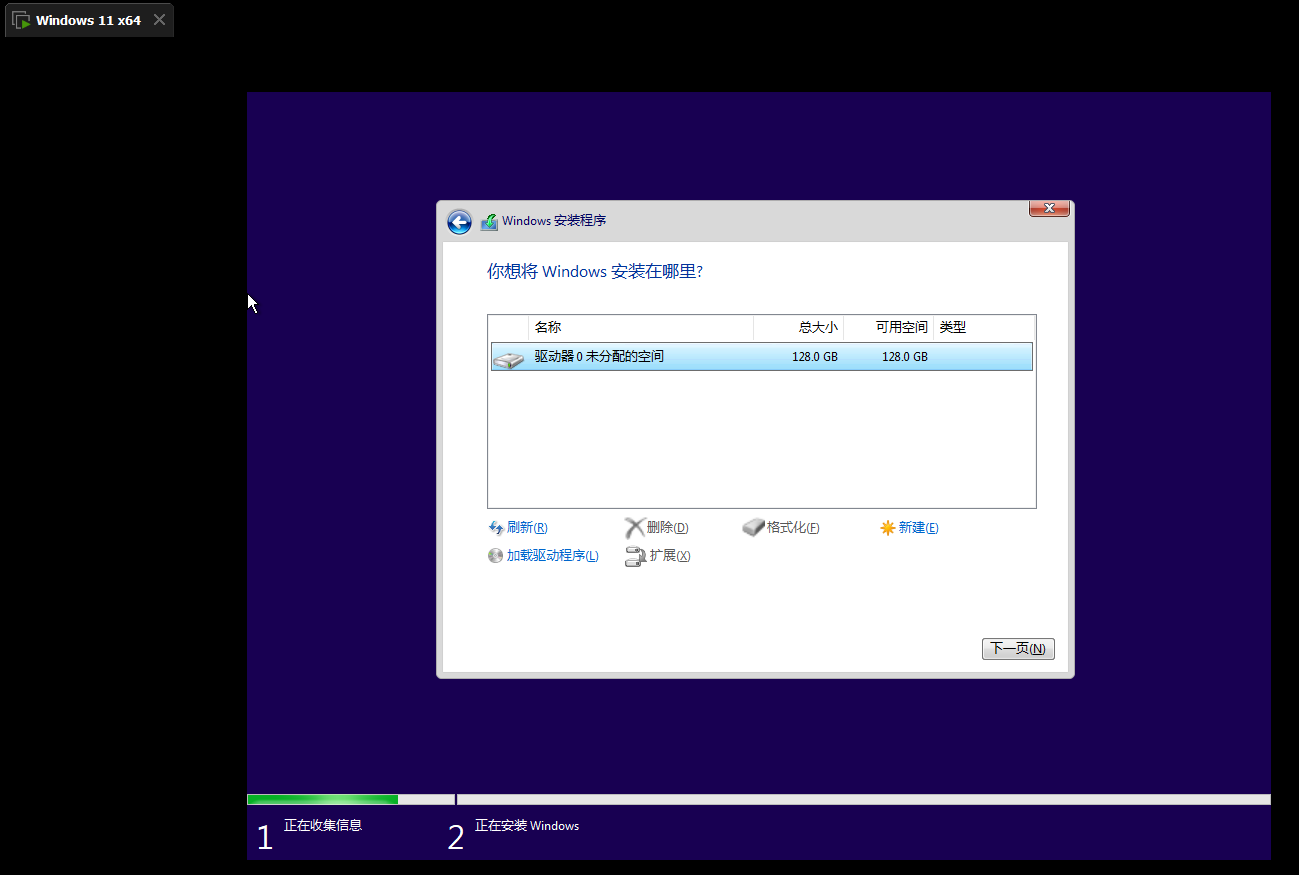Click the 128.0 GB free space cell
The image size is (1299, 875).
point(905,357)
